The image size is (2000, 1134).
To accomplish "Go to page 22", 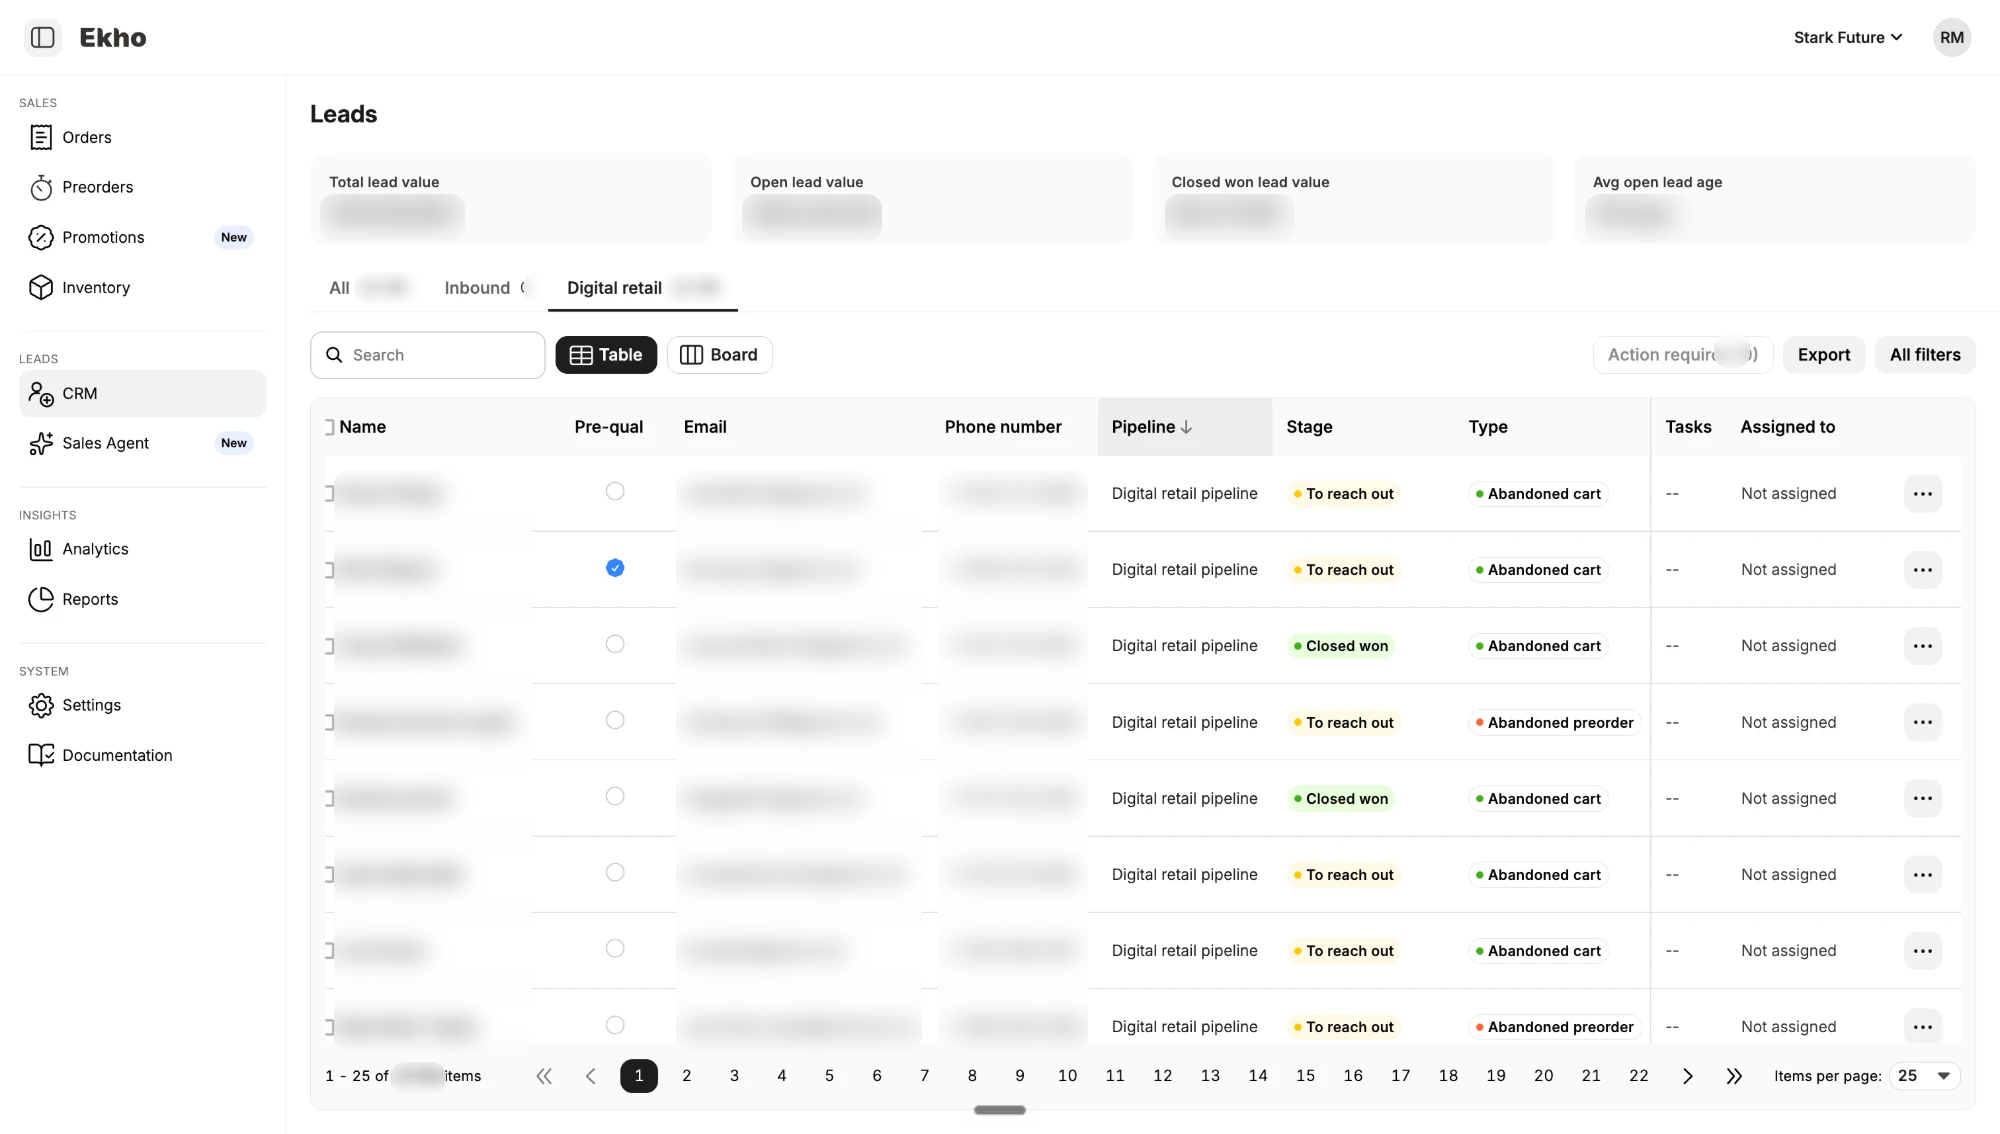I will tap(1638, 1076).
